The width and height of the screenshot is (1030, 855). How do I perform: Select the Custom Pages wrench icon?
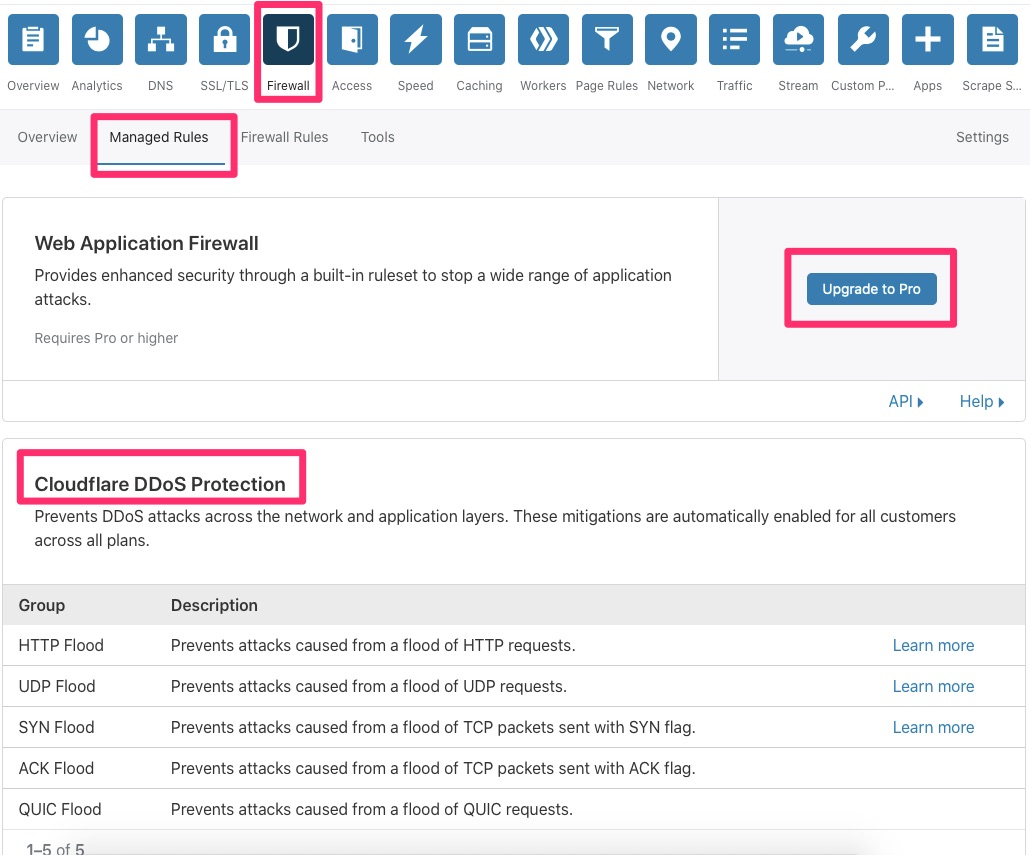[x=862, y=39]
